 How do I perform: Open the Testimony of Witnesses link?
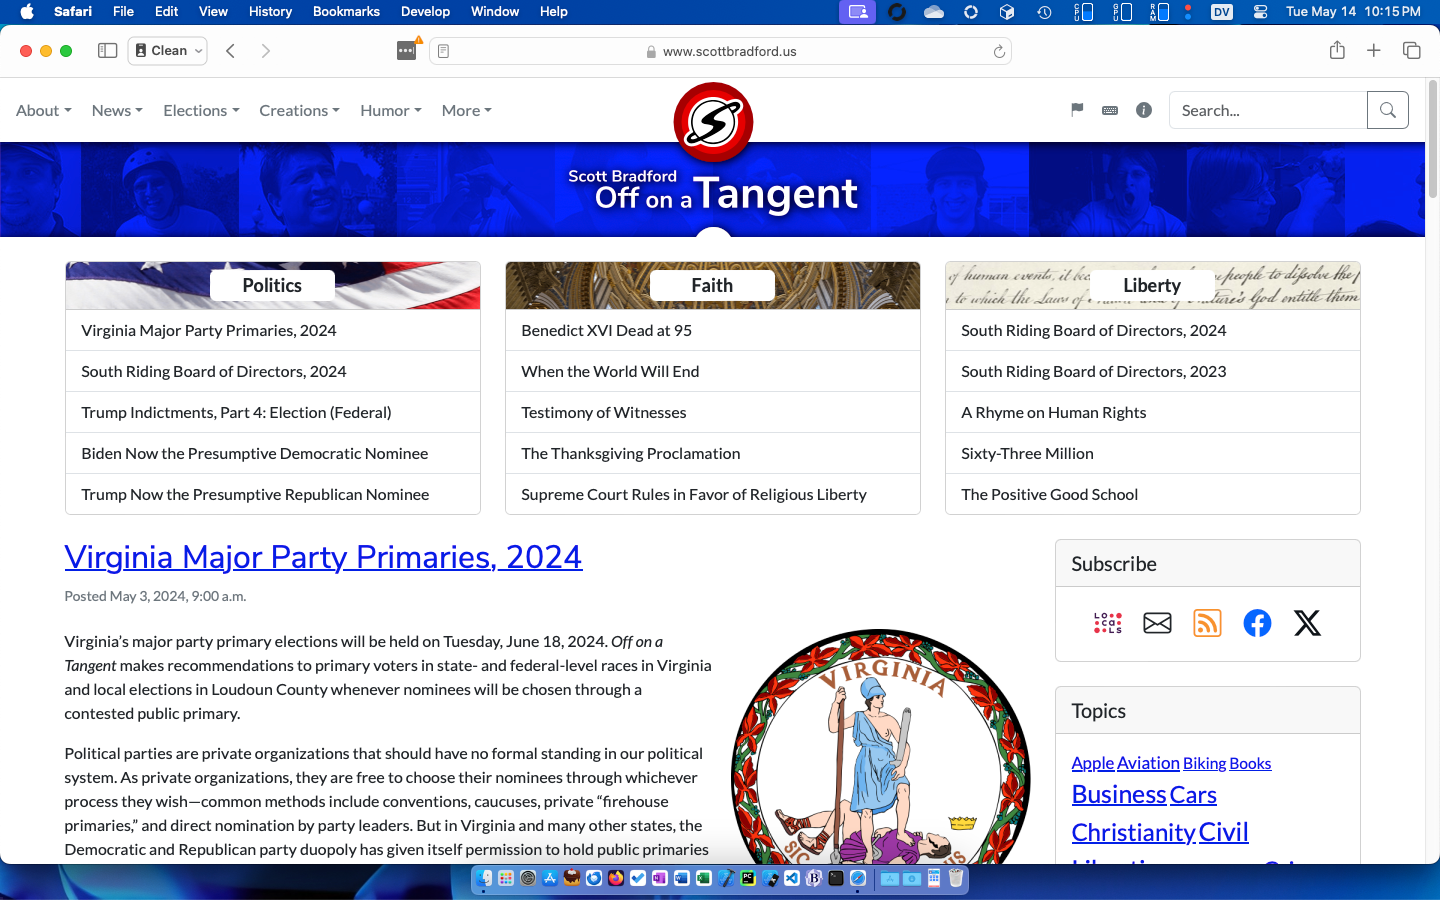pyautogui.click(x=603, y=412)
